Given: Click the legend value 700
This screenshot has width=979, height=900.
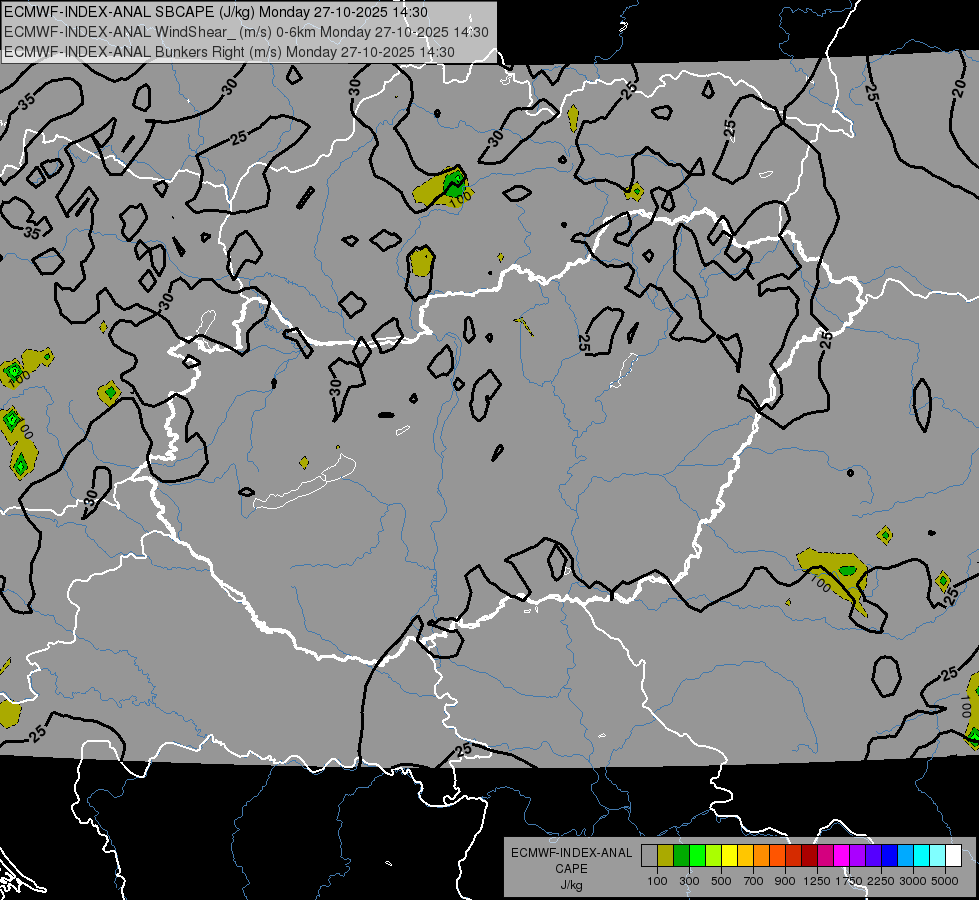Looking at the screenshot, I should pos(754,881).
